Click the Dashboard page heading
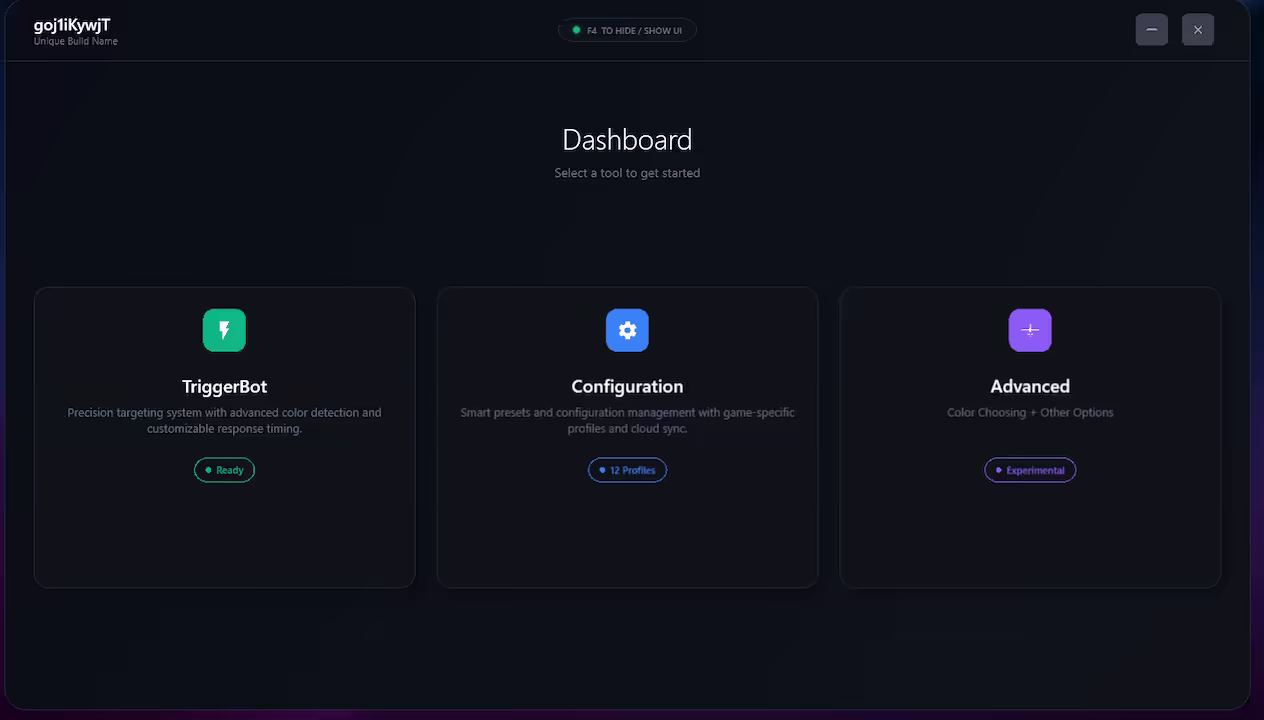1264x720 pixels. click(x=627, y=140)
